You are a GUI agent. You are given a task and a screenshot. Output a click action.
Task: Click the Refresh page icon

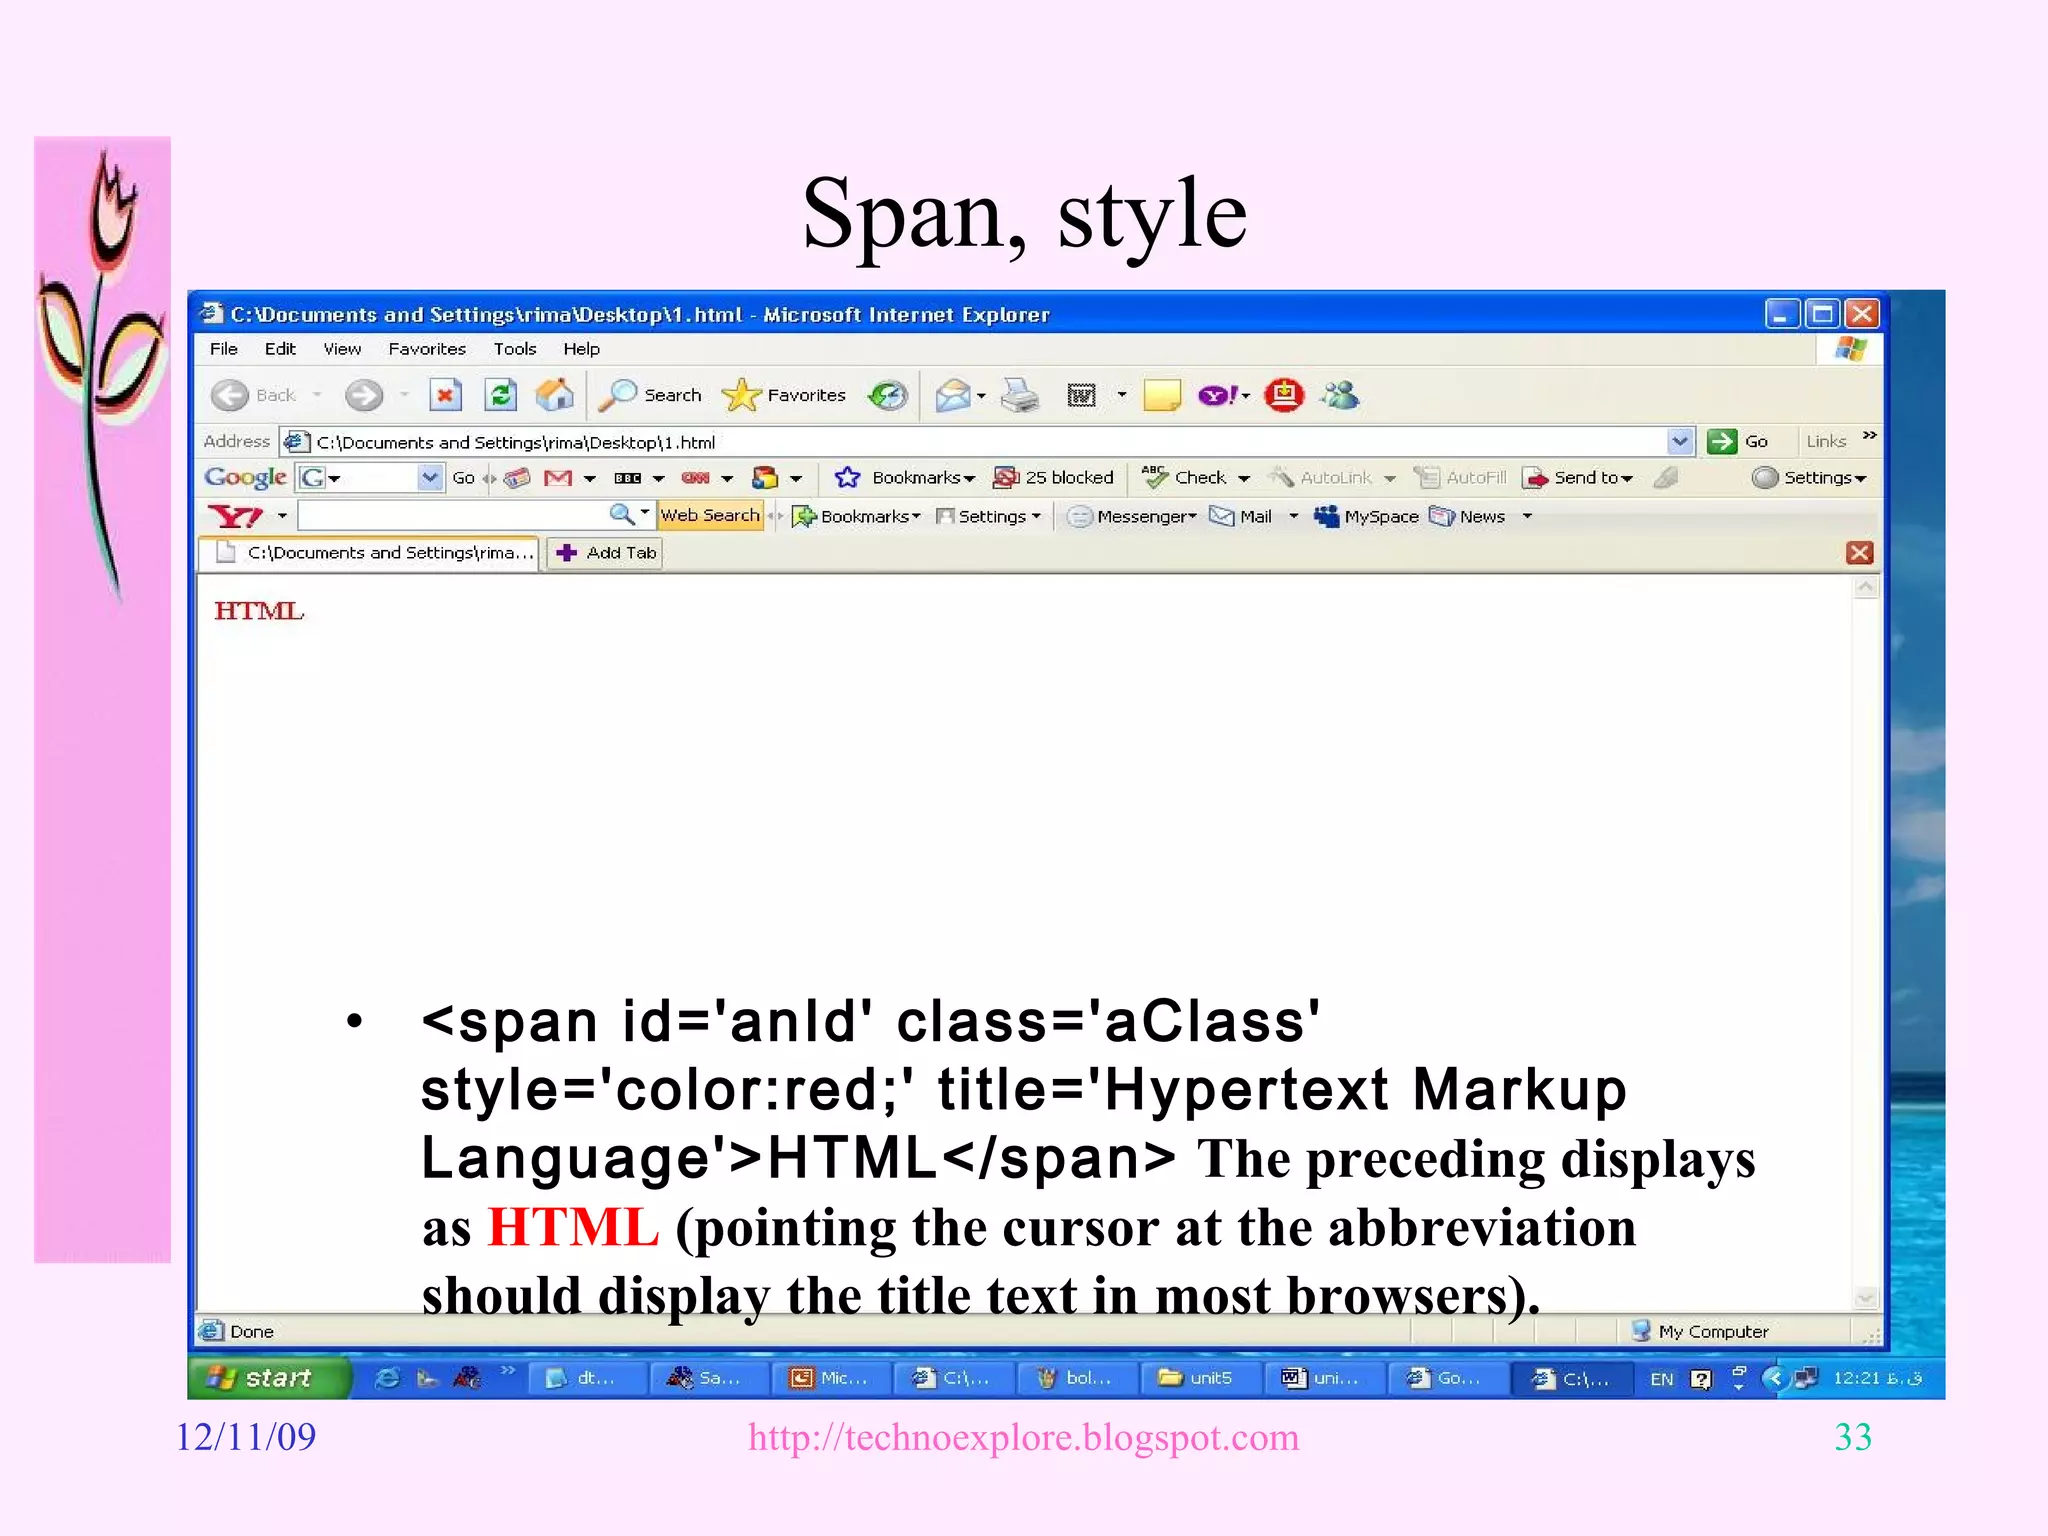click(x=500, y=395)
